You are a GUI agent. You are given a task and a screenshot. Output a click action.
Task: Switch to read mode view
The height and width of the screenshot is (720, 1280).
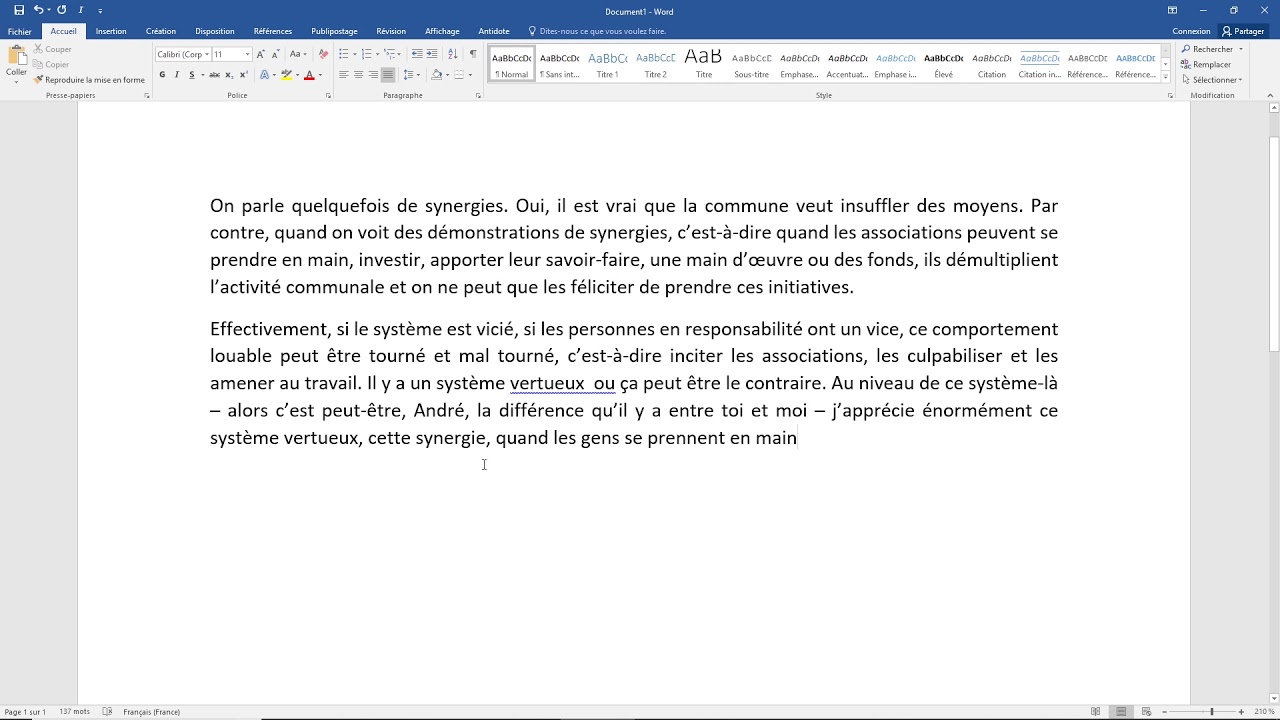point(1096,712)
